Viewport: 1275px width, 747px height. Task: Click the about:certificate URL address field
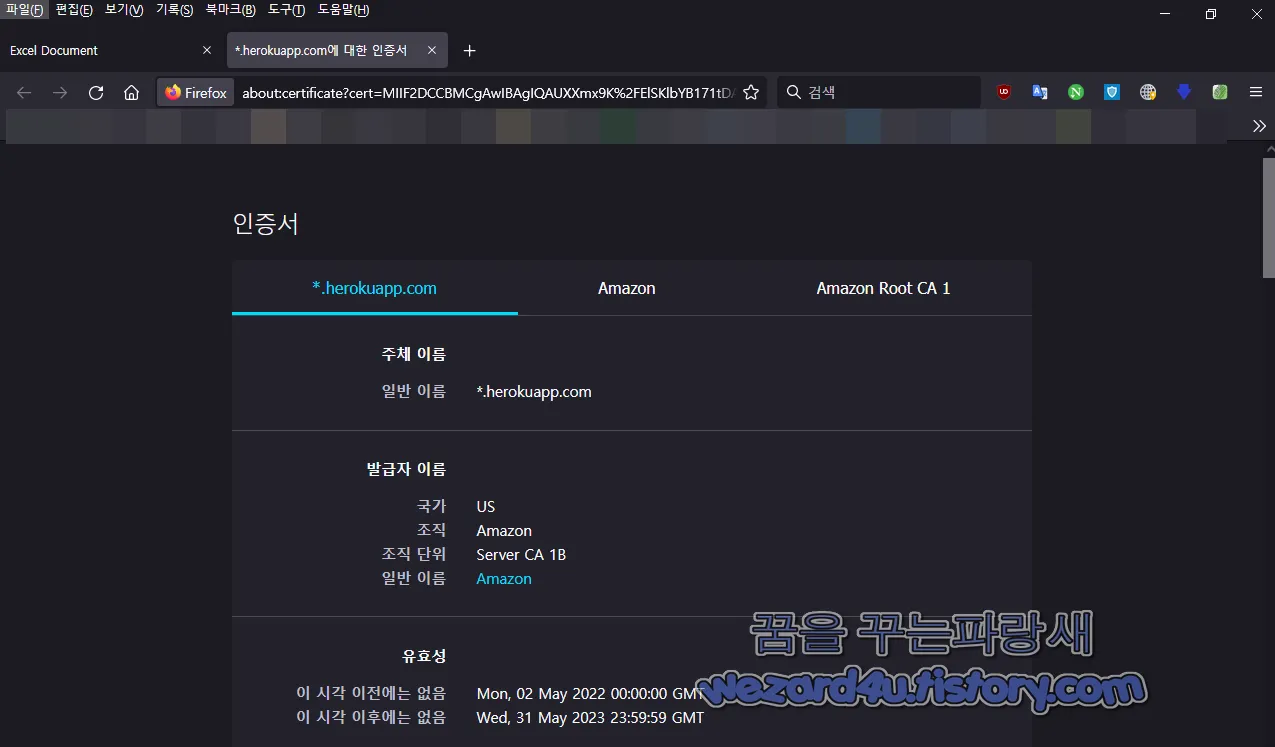pyautogui.click(x=488, y=92)
